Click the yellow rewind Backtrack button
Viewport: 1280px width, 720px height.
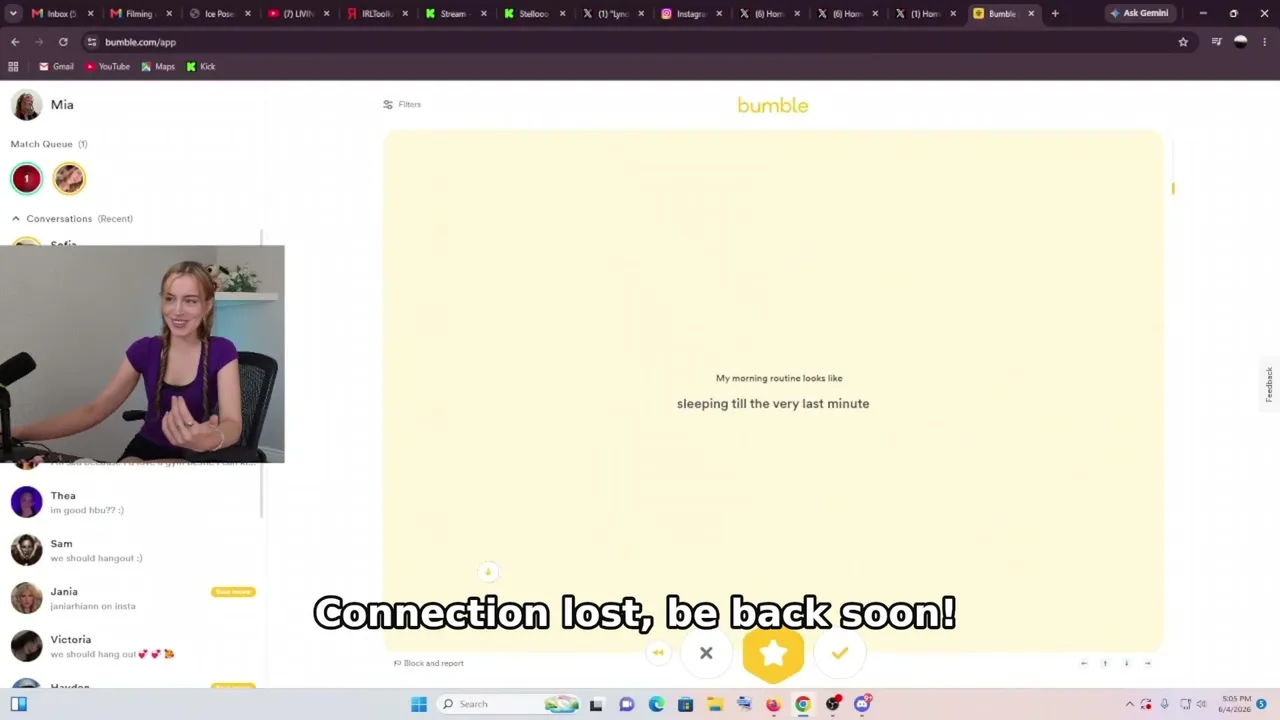658,653
